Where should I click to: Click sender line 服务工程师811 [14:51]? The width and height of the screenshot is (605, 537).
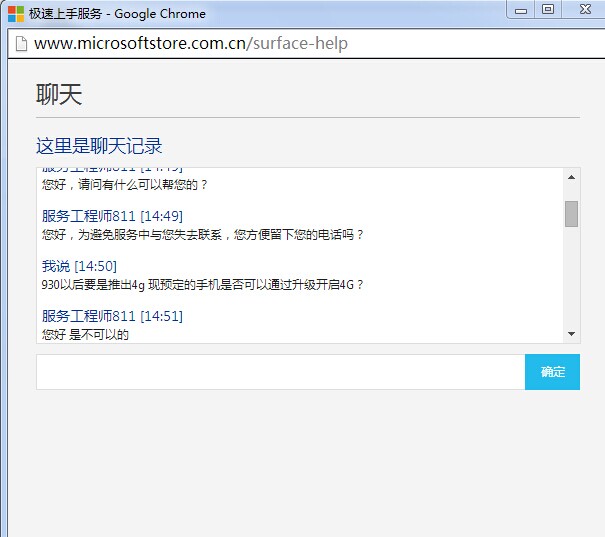pos(112,316)
